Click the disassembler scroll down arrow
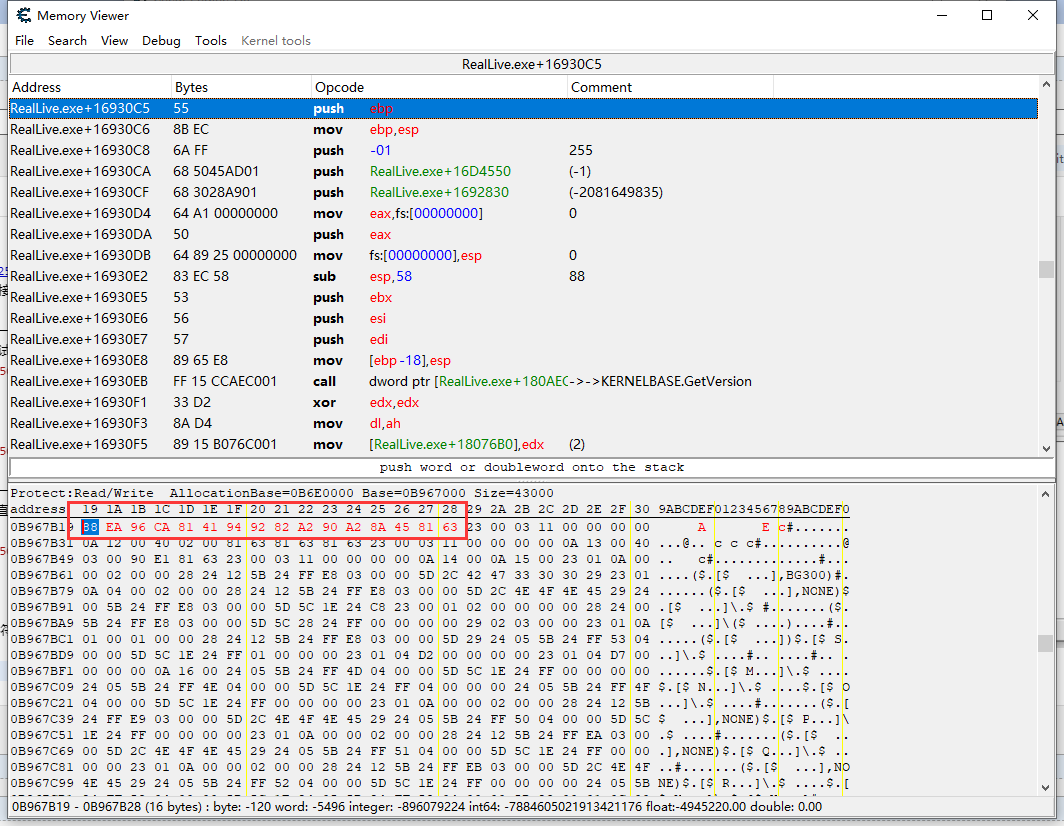This screenshot has width=1064, height=826. pos(1046,449)
